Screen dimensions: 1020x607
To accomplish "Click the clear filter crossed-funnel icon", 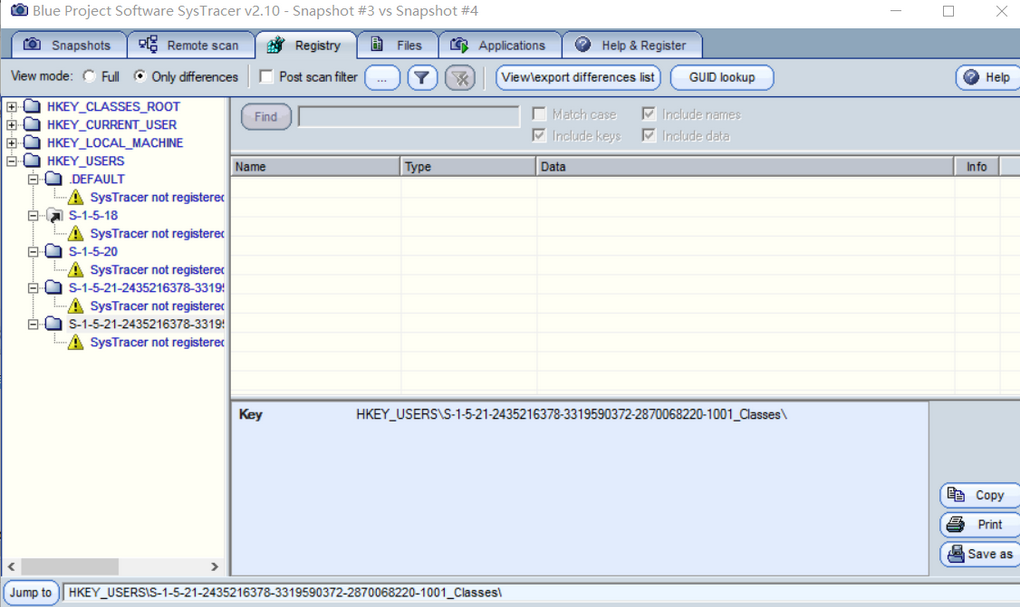I will (x=460, y=77).
